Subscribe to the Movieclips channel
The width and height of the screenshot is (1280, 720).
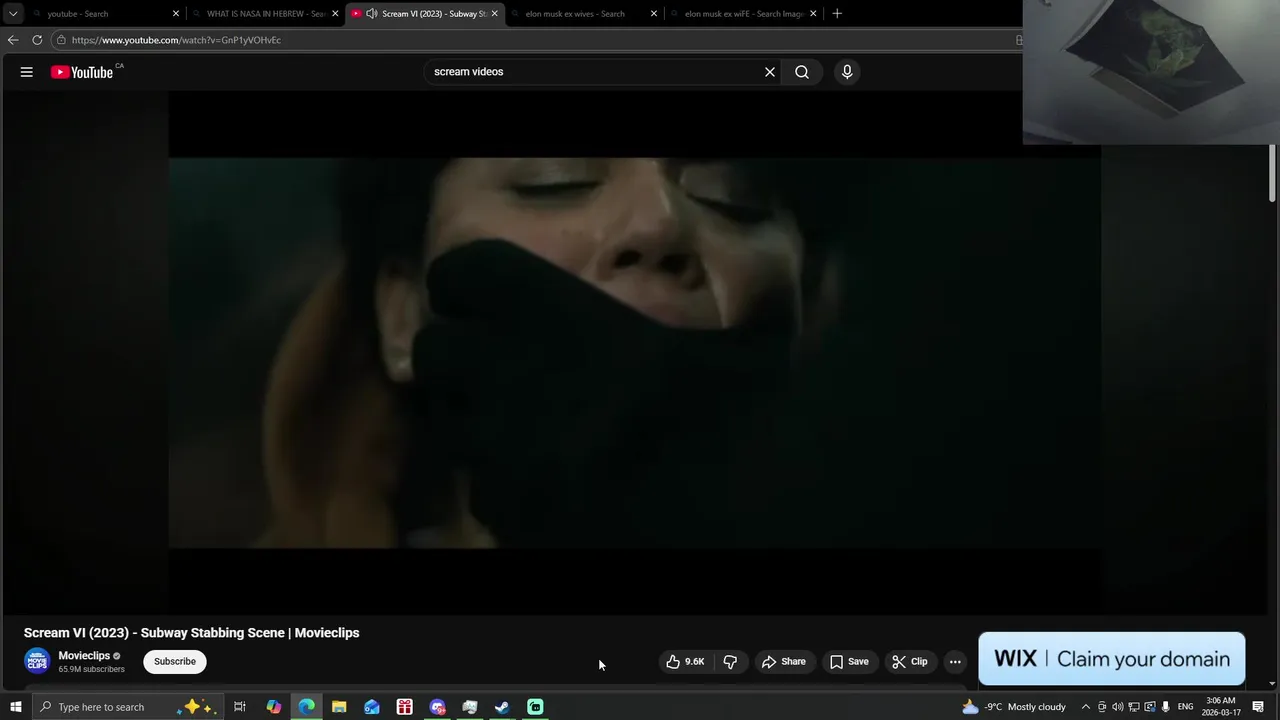(175, 661)
